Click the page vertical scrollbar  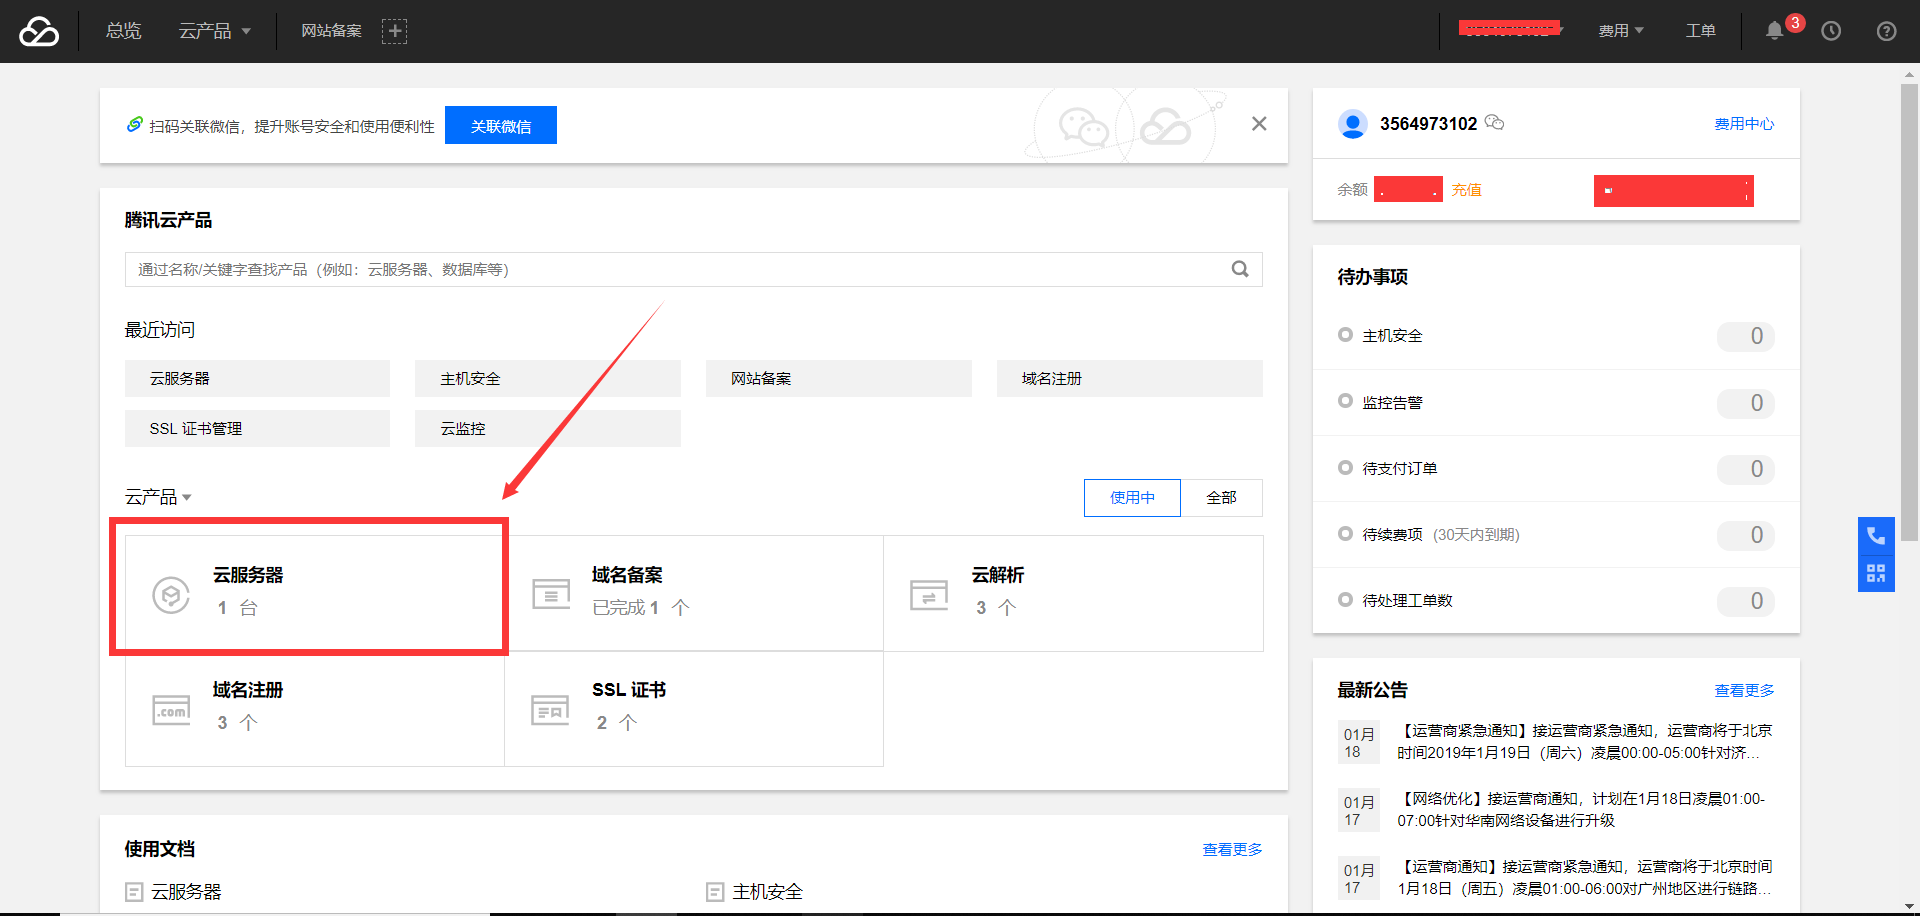1909,312
